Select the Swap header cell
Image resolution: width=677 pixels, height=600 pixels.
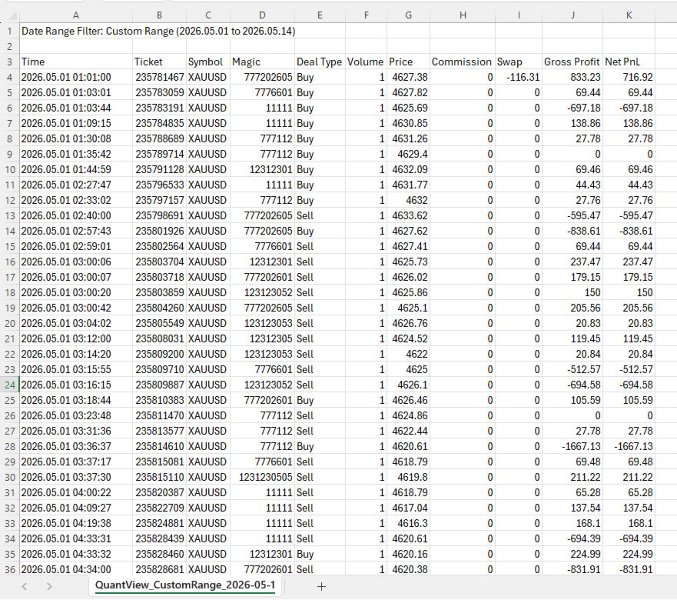519,62
